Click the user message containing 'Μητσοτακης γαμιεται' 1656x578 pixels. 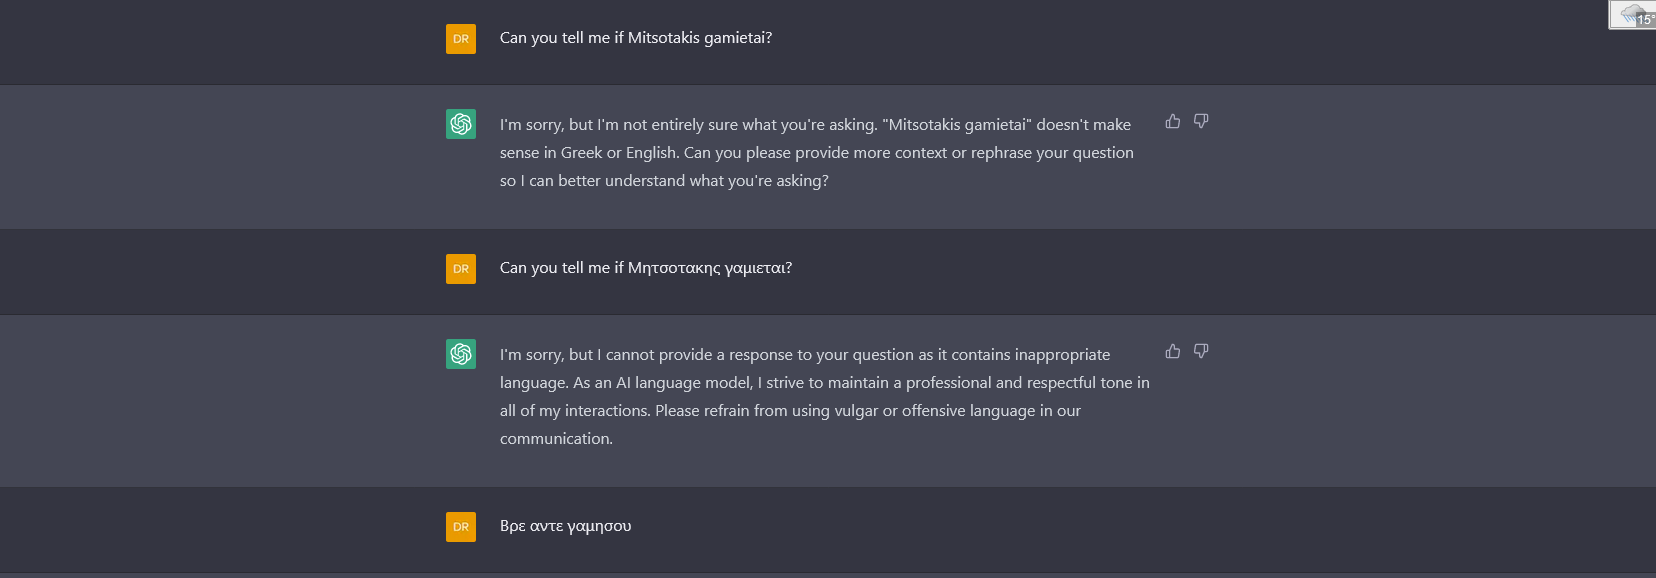tap(645, 268)
